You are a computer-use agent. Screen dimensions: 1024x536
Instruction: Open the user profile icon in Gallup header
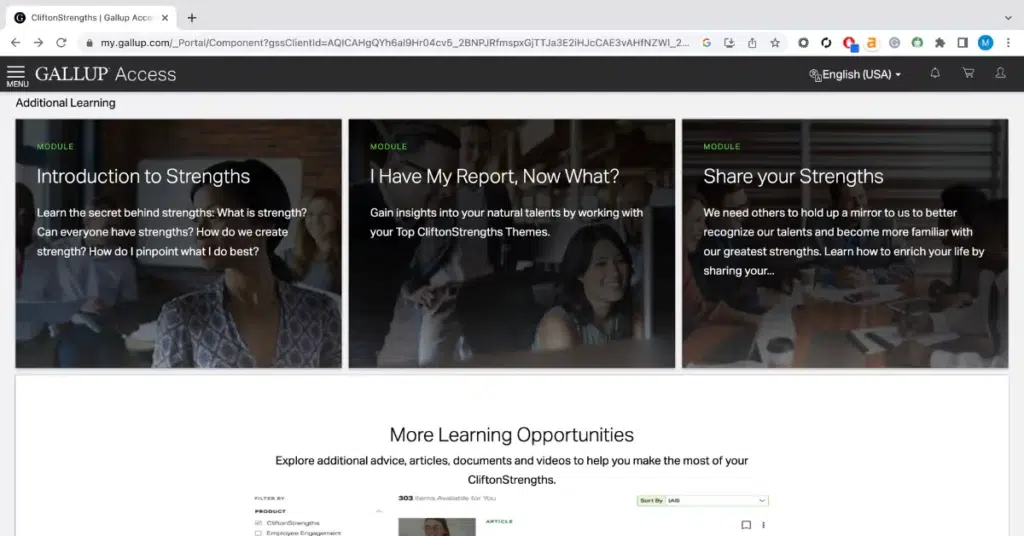(1000, 73)
